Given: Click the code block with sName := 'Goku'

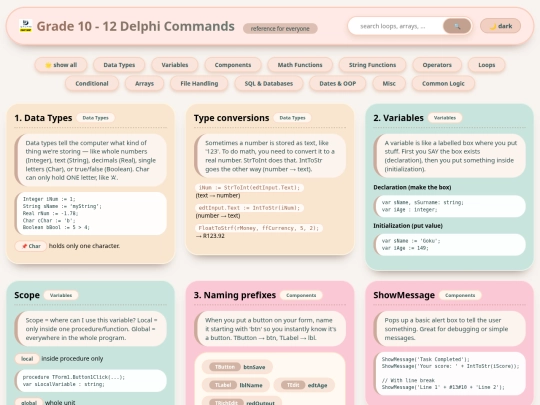Looking at the screenshot, I should click(450, 245).
